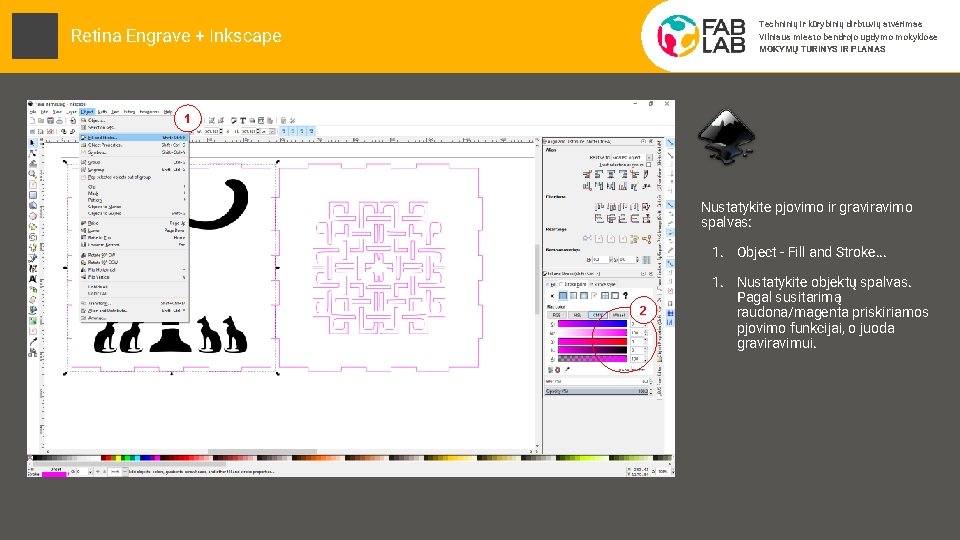
Task: Select HSL color mode button
Action: point(577,315)
